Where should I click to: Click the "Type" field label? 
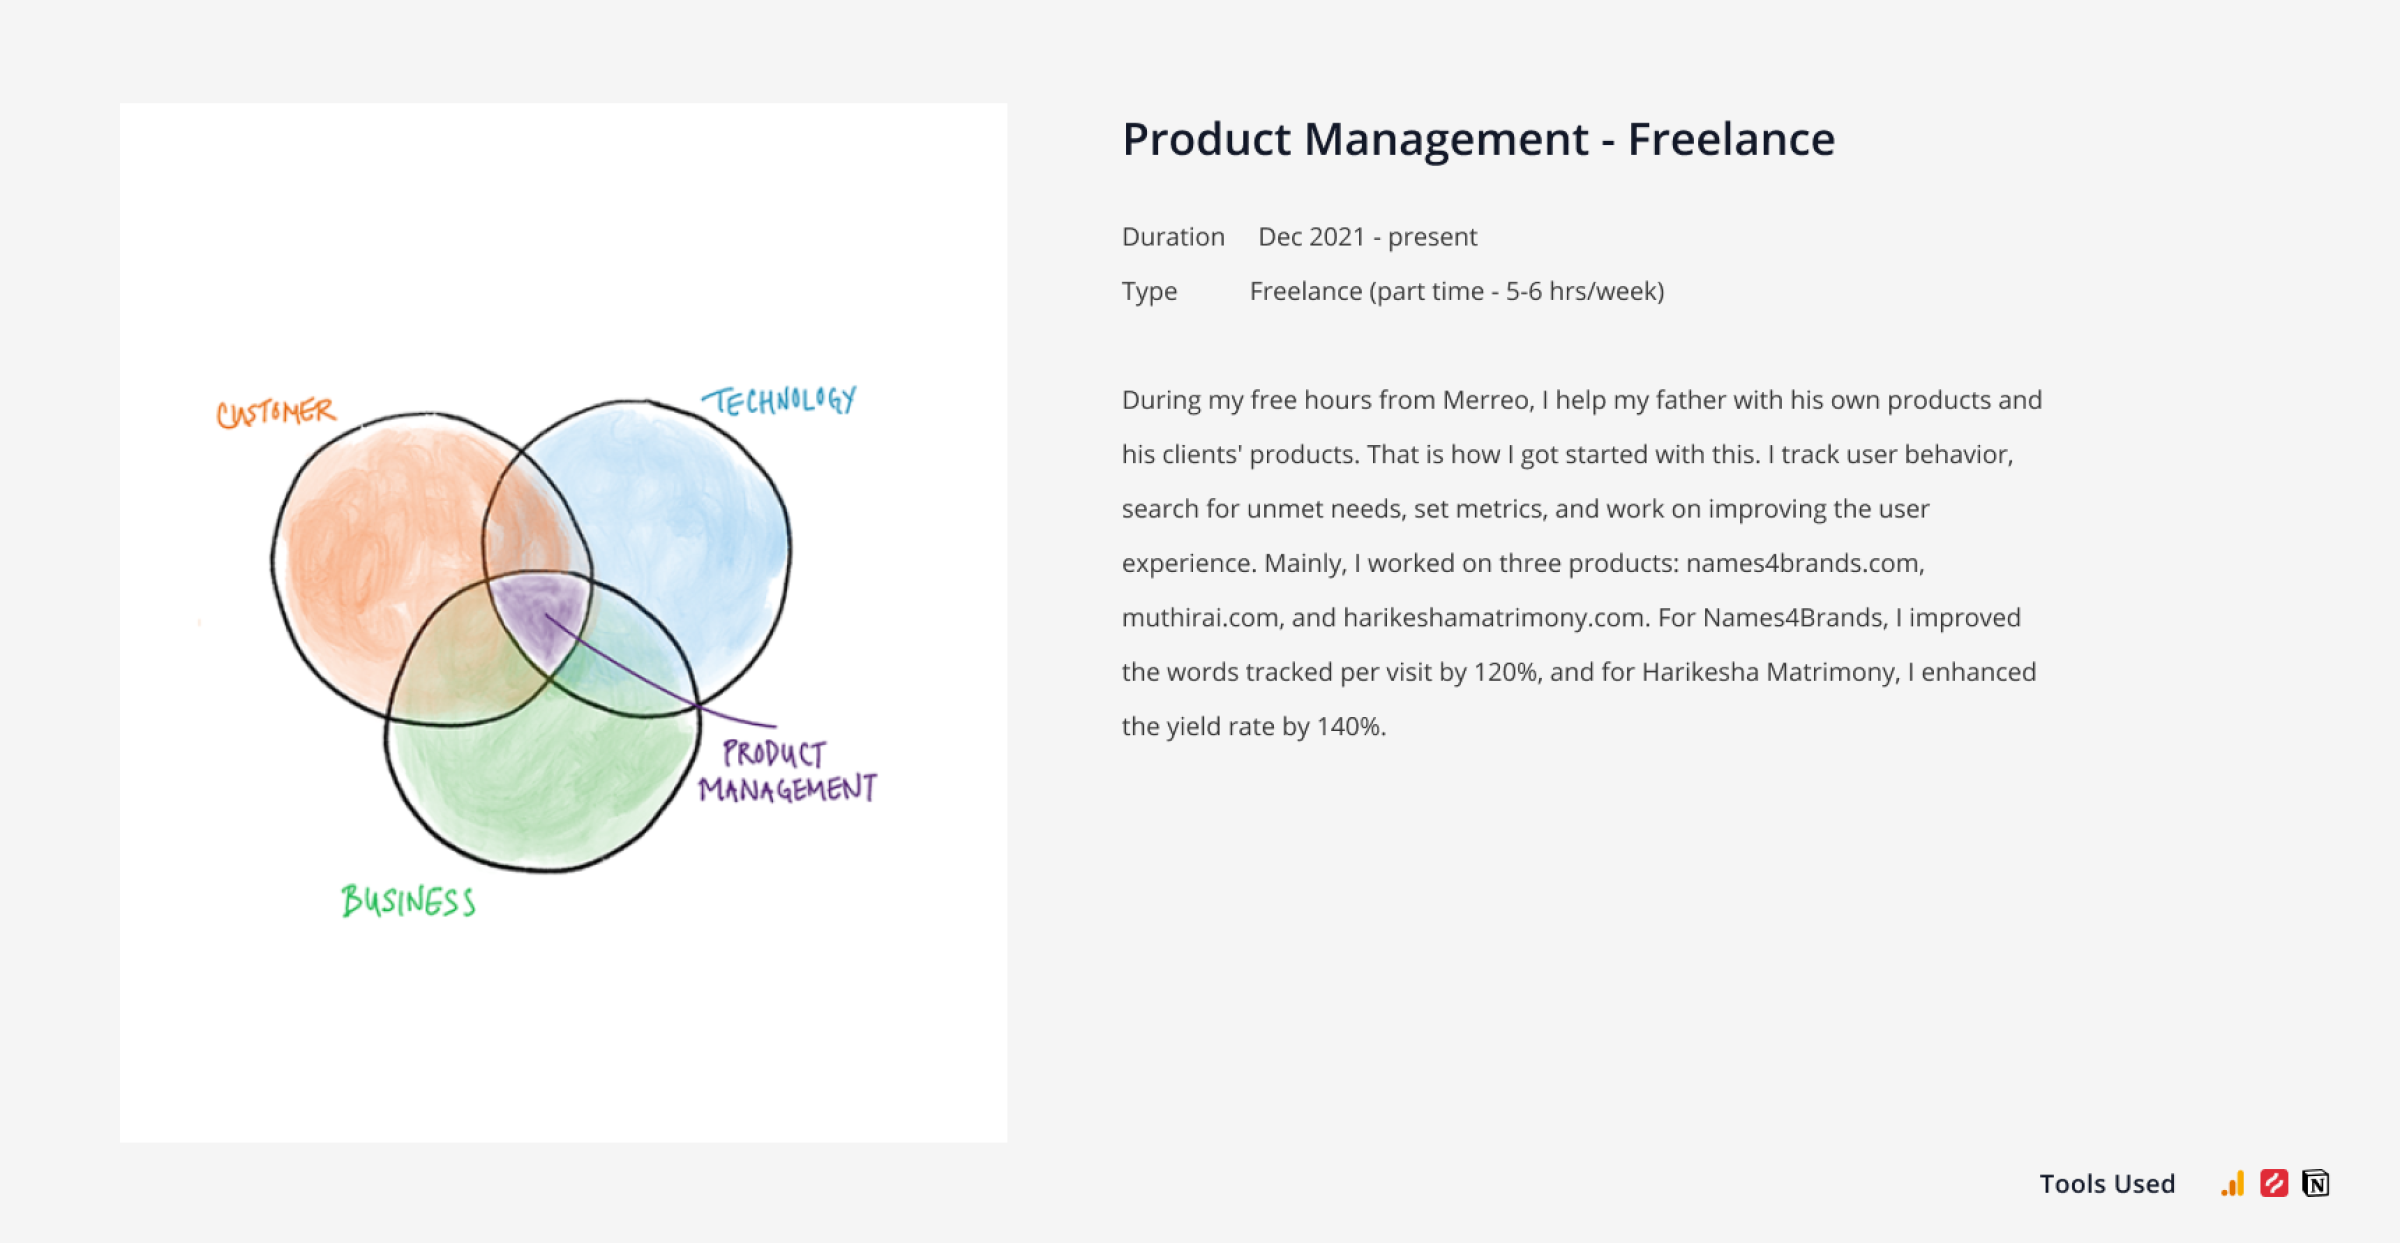pyautogui.click(x=1149, y=291)
